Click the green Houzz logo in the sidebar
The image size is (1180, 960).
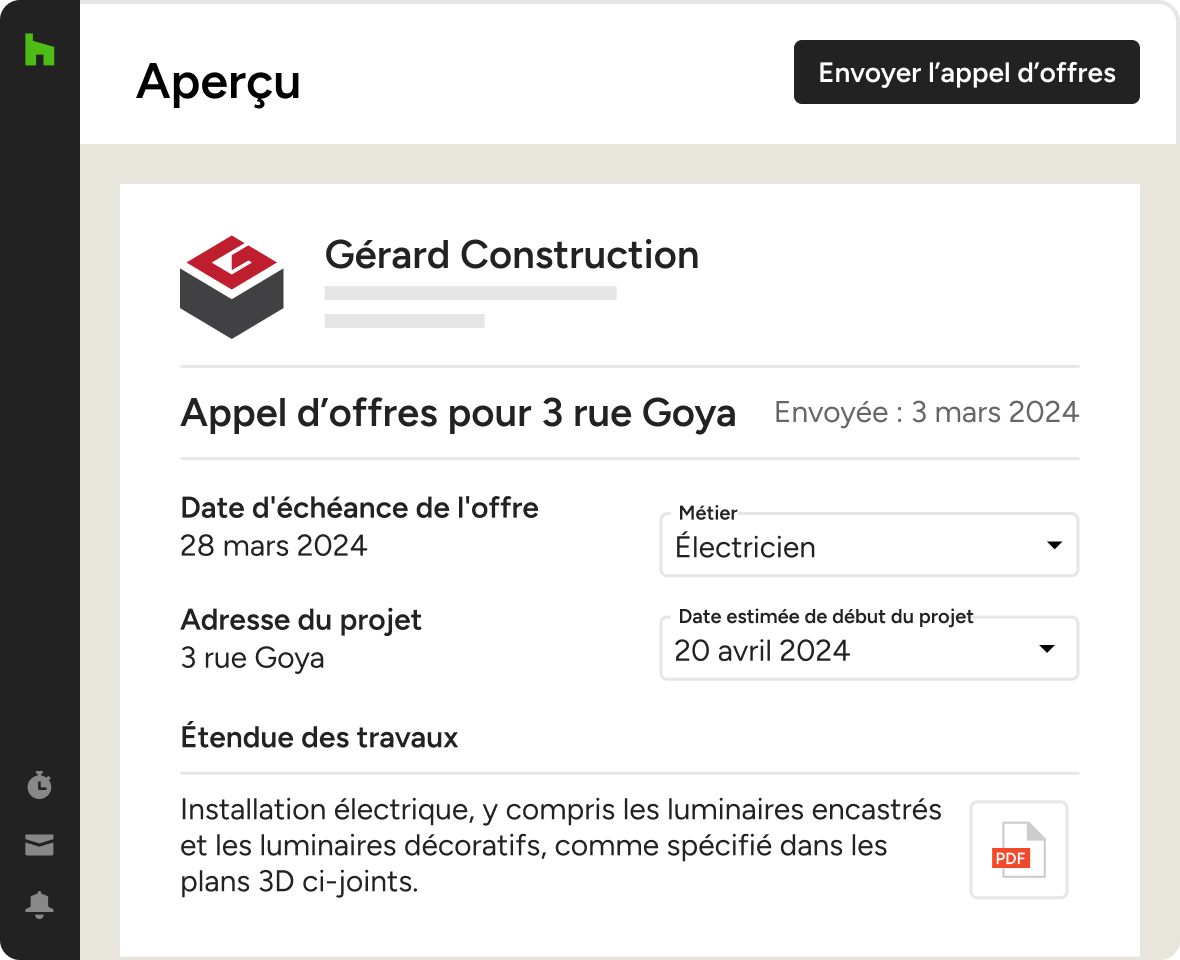point(39,50)
